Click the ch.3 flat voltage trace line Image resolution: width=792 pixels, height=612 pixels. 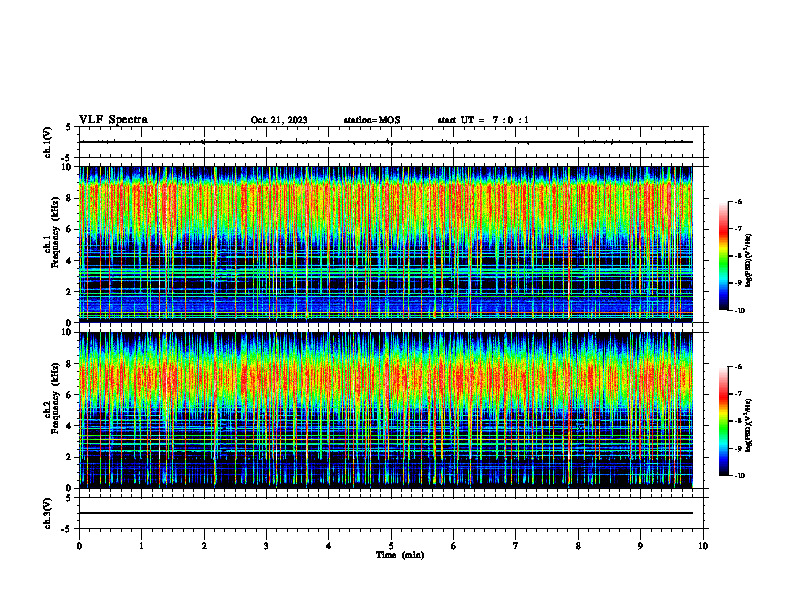point(386,513)
